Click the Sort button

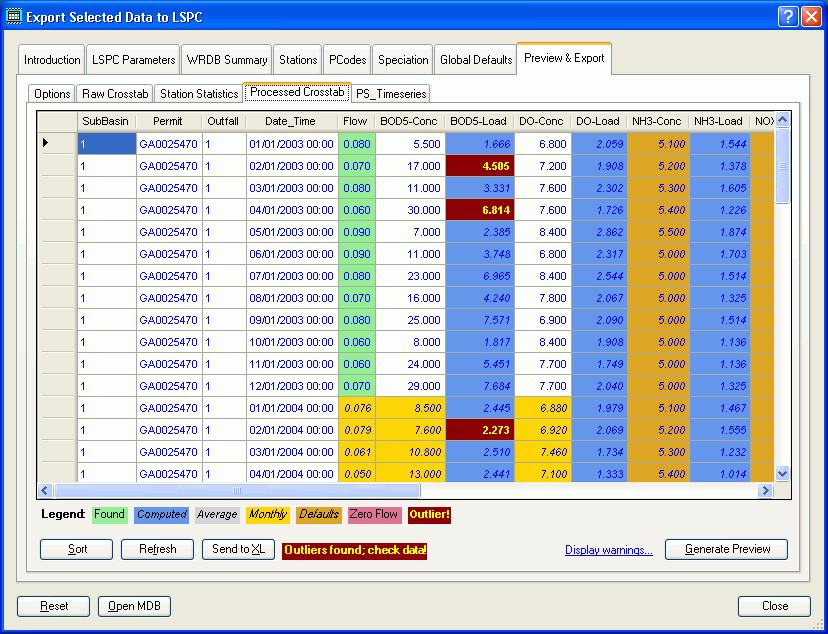[x=75, y=549]
